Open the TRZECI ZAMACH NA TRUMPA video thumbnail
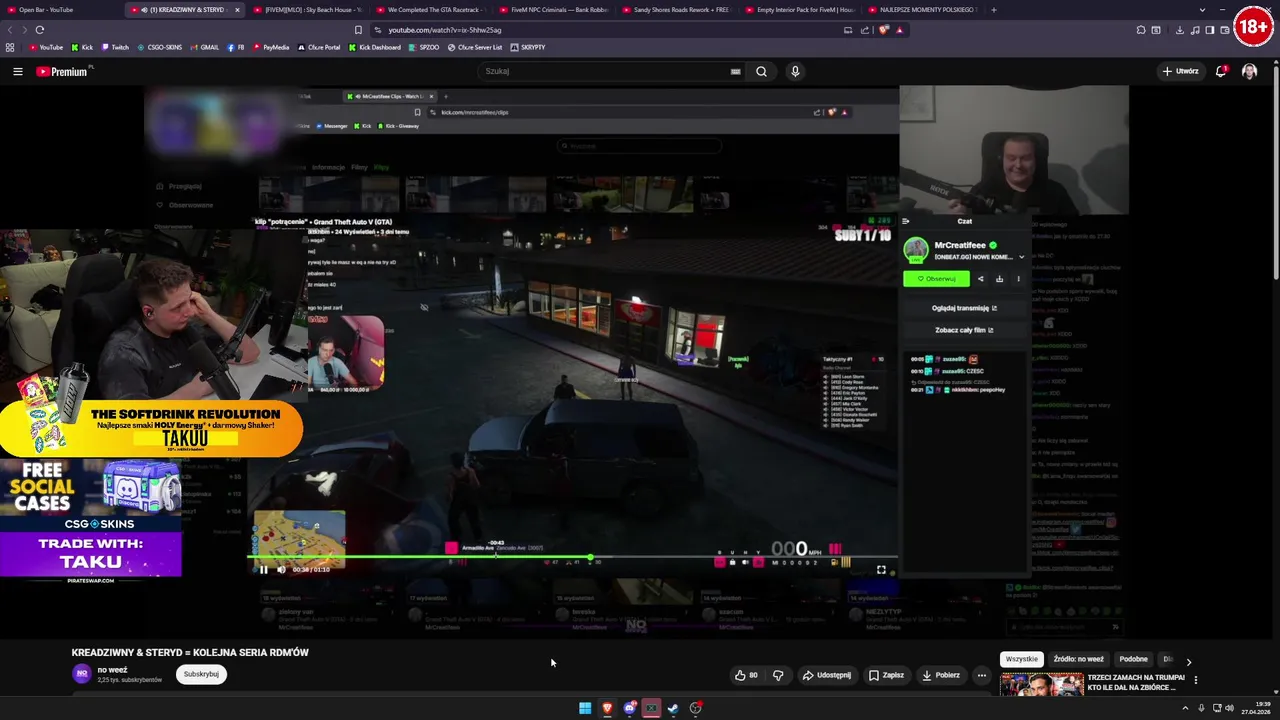The image size is (1280, 720). [x=1042, y=684]
